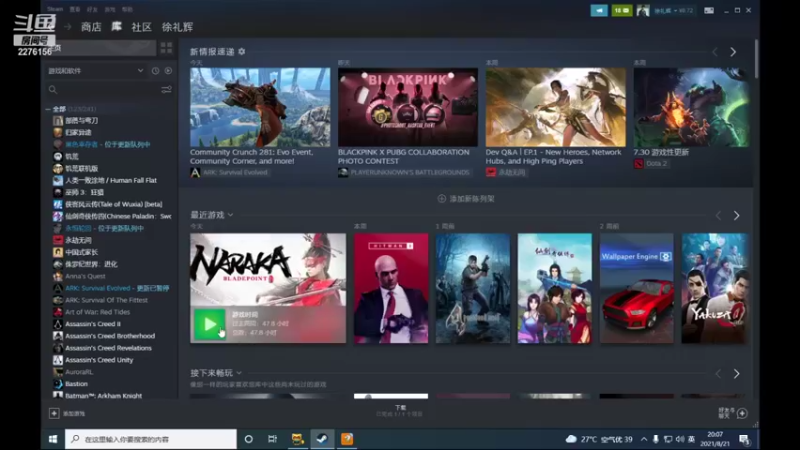The width and height of the screenshot is (800, 450).
Task: Open 7.30 gameplay update news card
Action: pyautogui.click(x=691, y=112)
